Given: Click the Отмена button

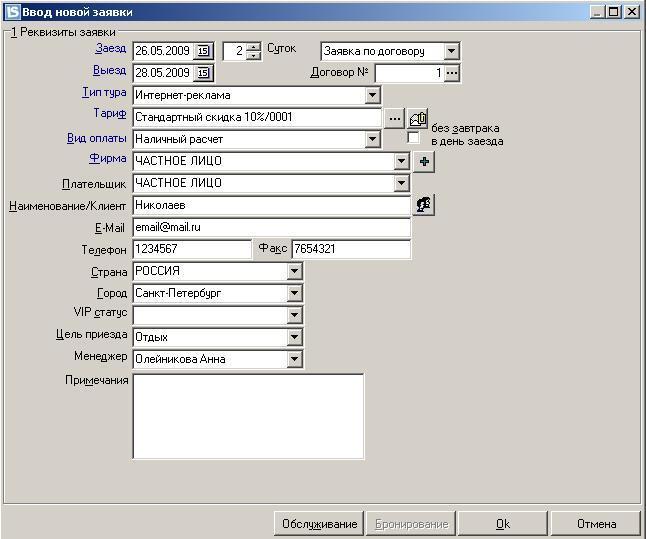Looking at the screenshot, I should [x=596, y=524].
